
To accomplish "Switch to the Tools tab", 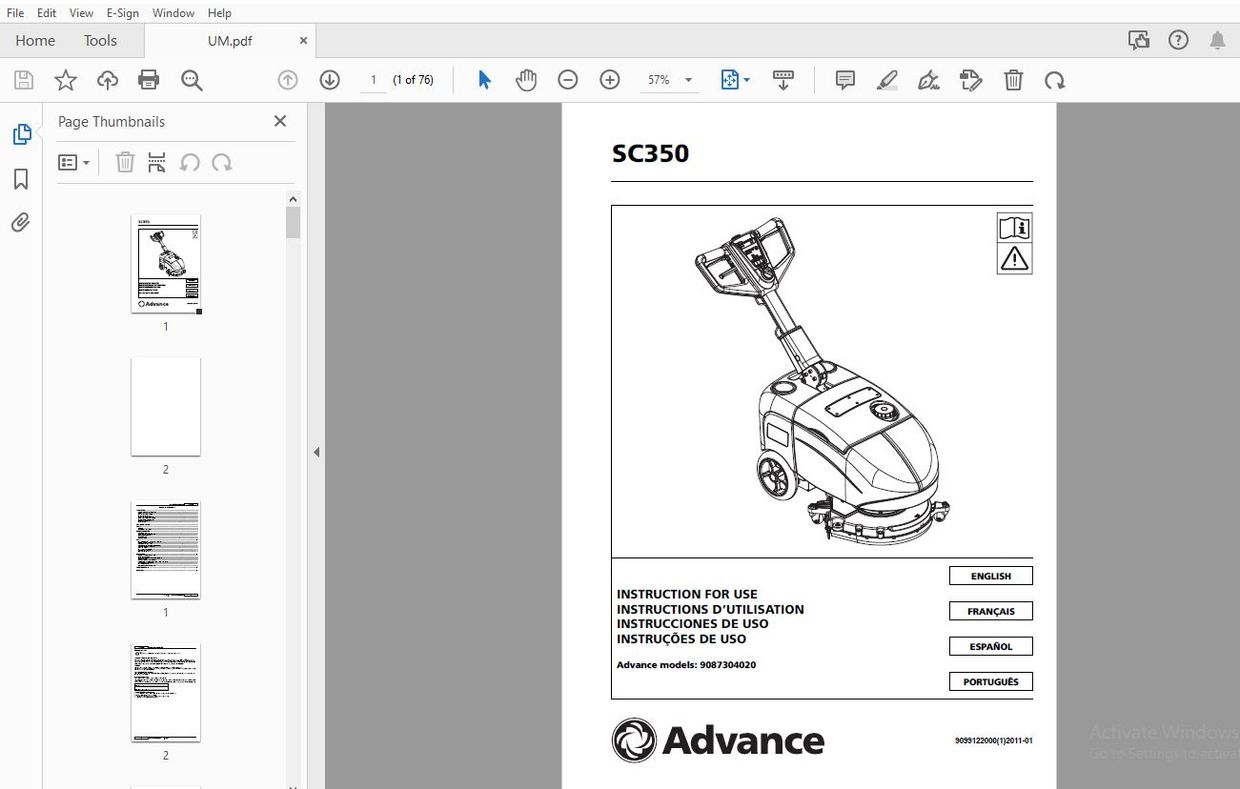I will tap(100, 40).
